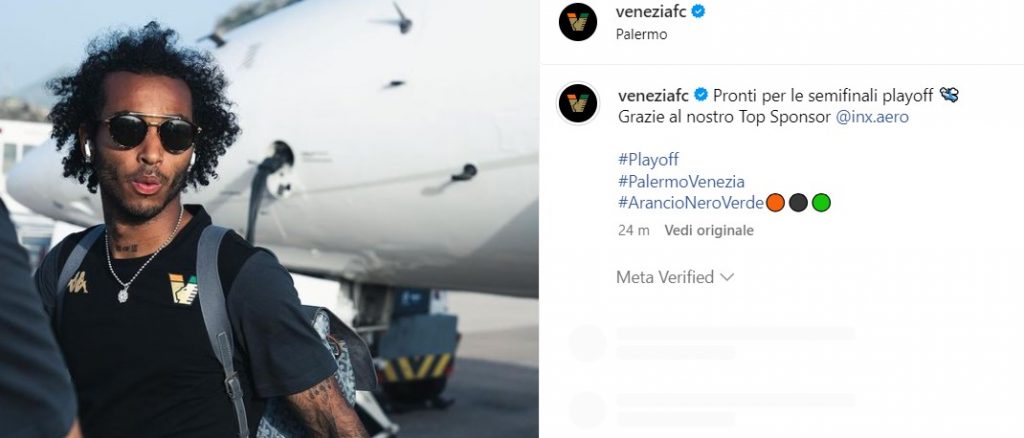The height and width of the screenshot is (438, 1024).
Task: Click the veneziafc avatar beside the caption
Action: (x=578, y=104)
